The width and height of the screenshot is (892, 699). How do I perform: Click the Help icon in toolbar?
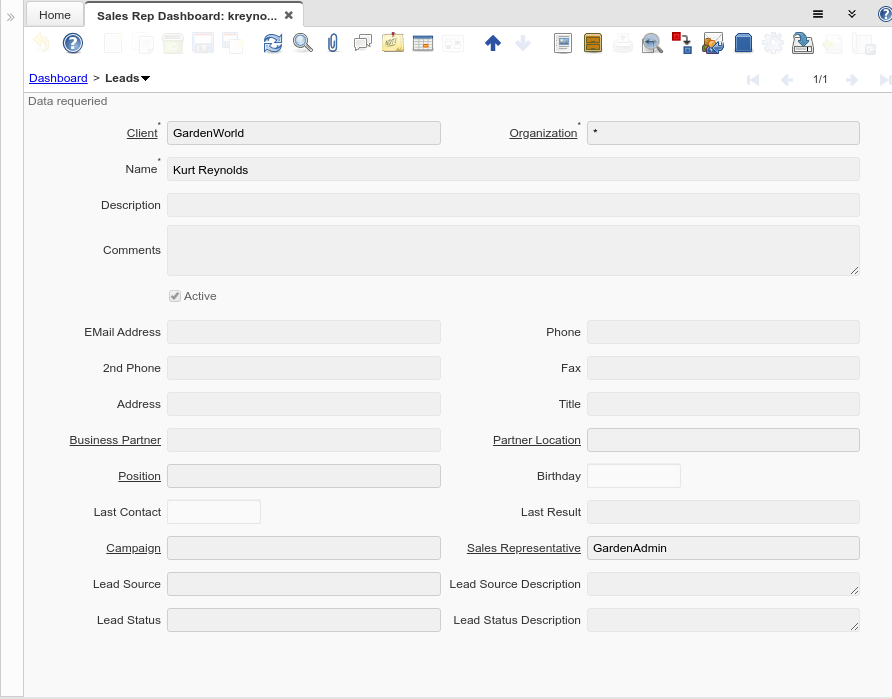click(73, 43)
